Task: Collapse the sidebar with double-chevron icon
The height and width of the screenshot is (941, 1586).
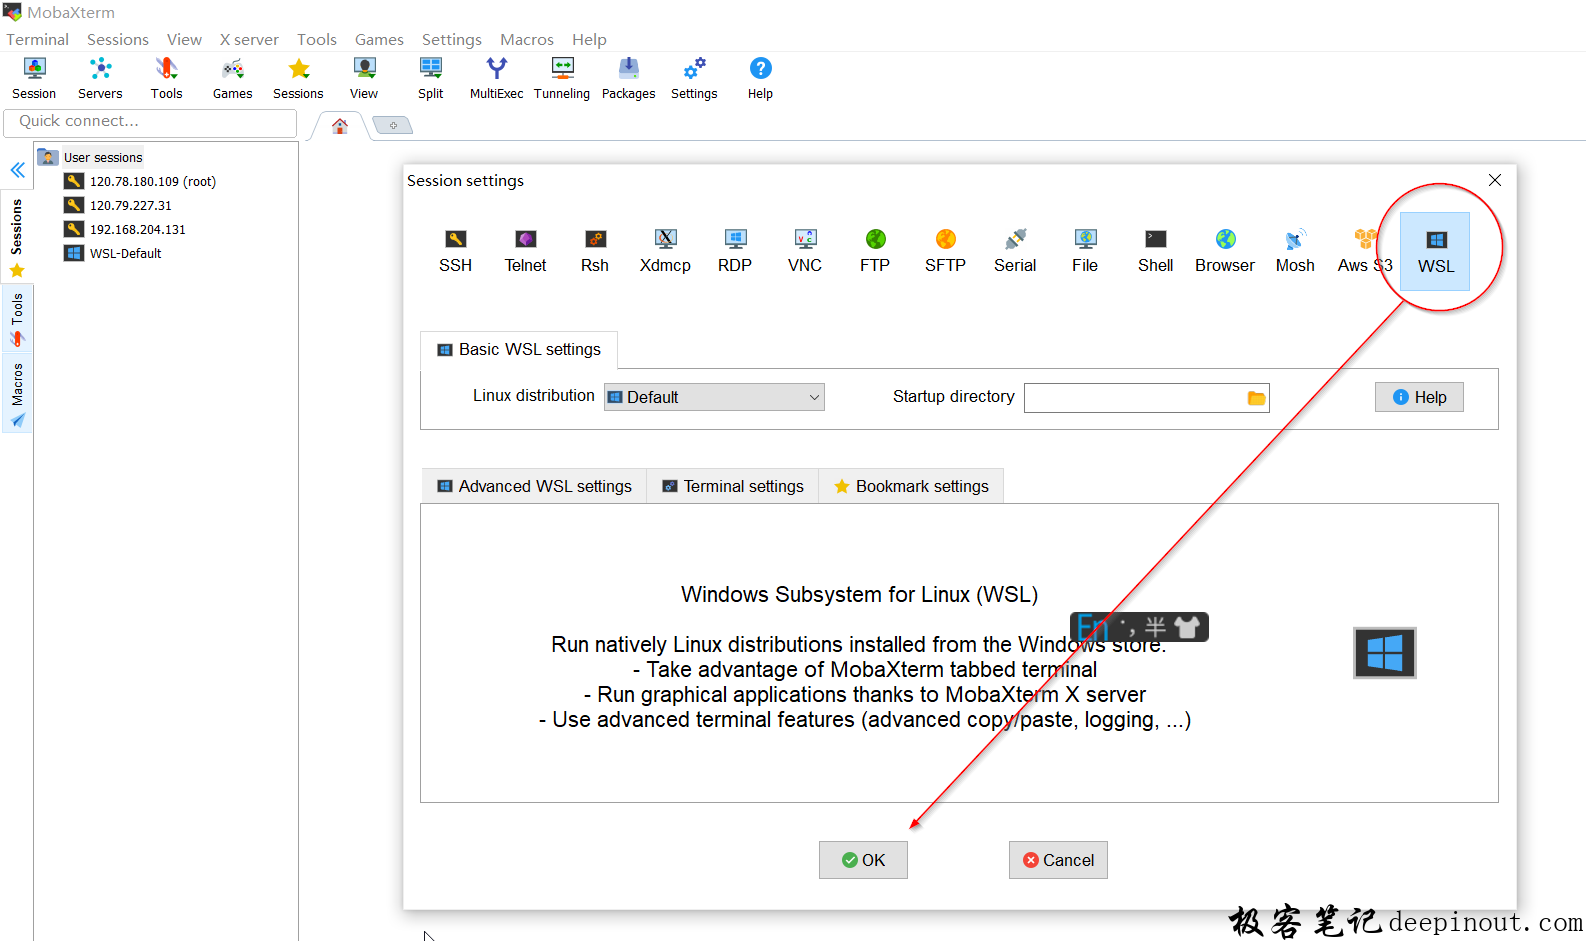Action: point(17,170)
